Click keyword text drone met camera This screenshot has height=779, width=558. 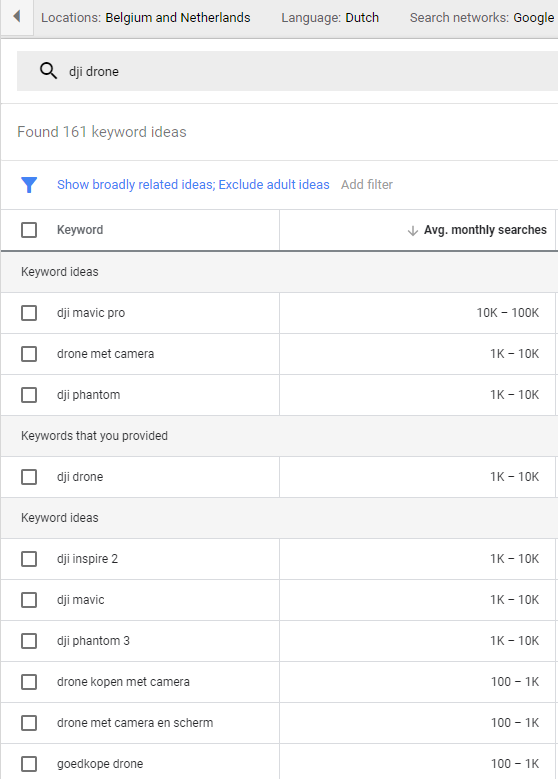tap(105, 354)
